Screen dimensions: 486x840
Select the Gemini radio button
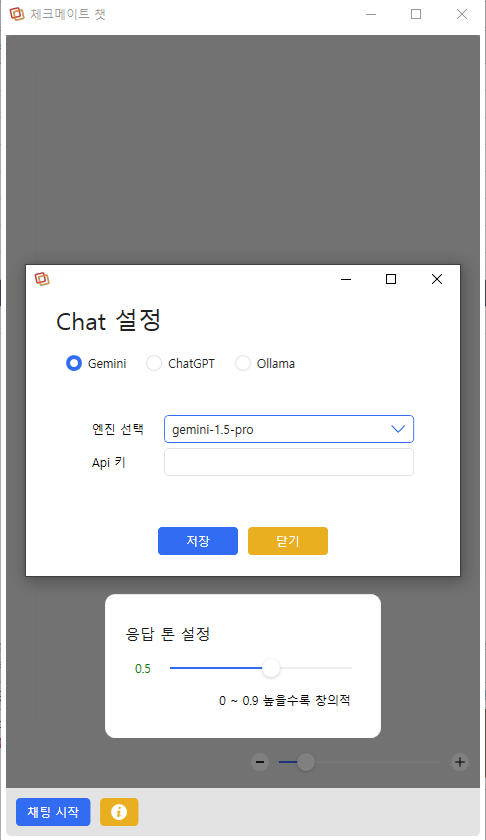click(74, 363)
